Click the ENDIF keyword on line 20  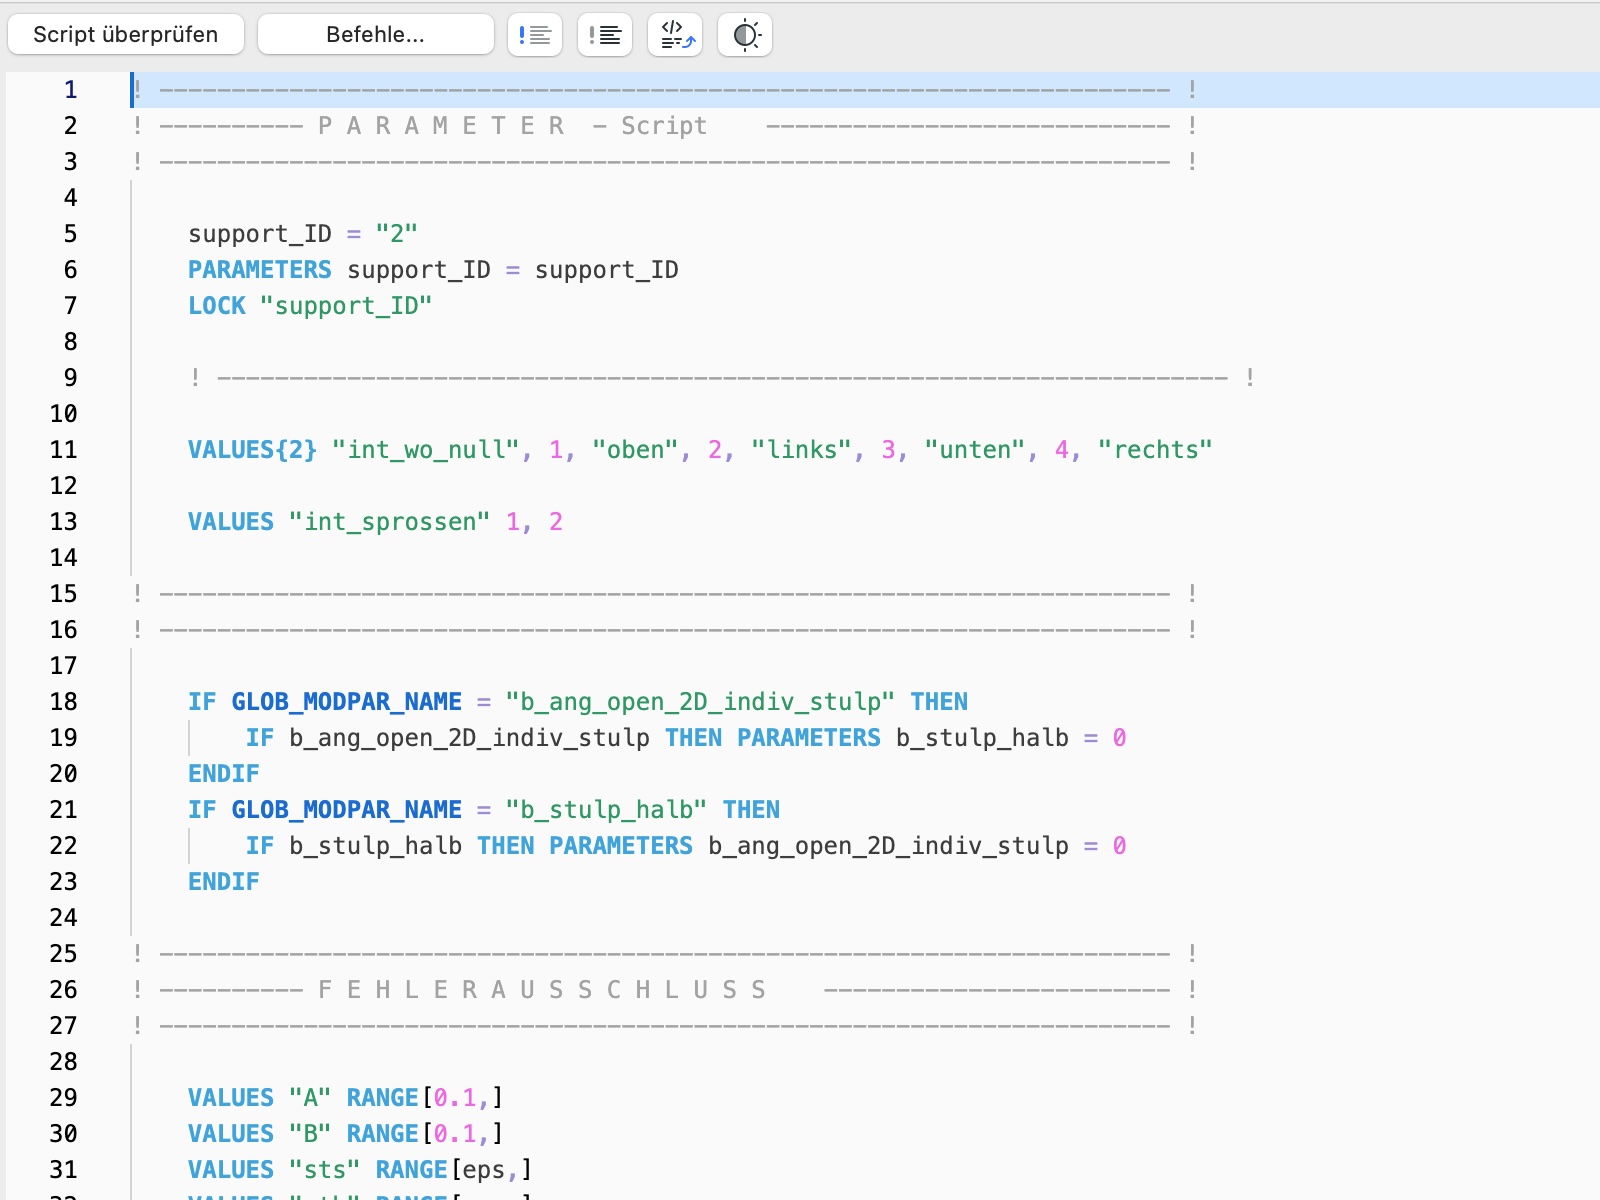pyautogui.click(x=224, y=774)
